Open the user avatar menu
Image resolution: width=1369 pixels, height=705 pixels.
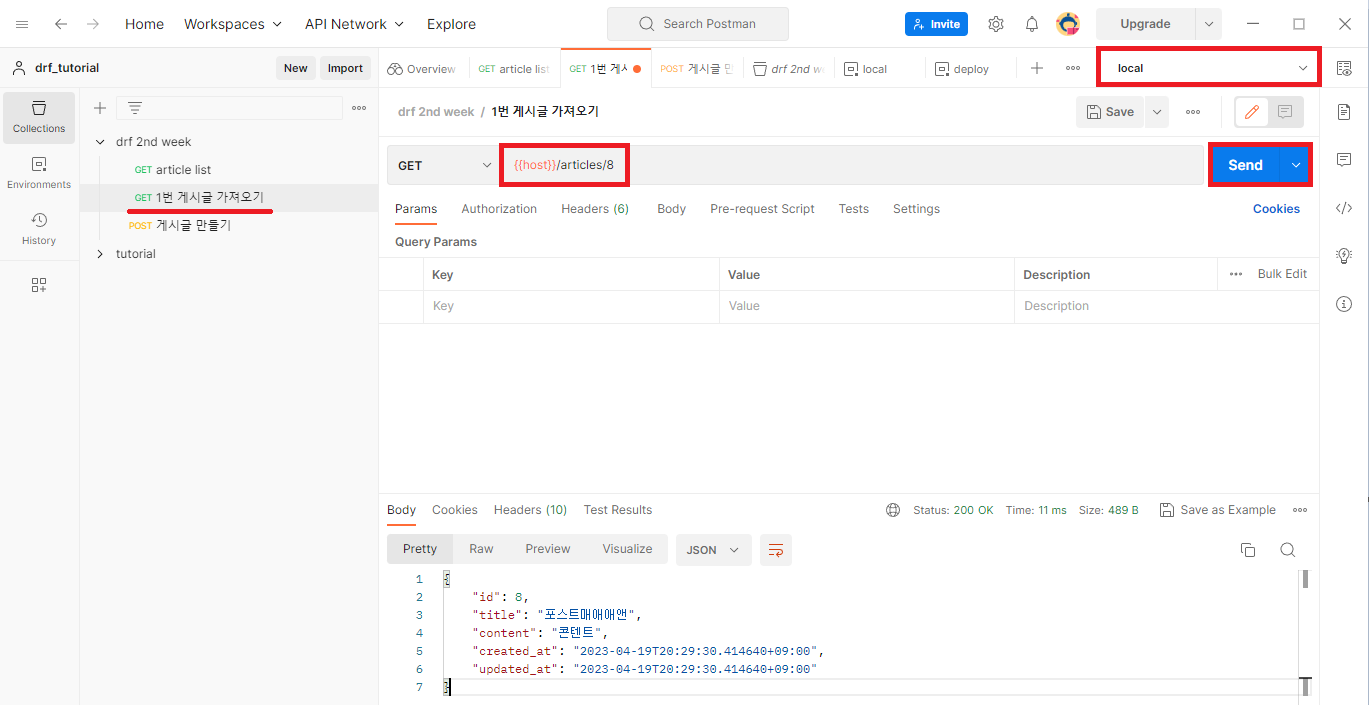coord(1068,24)
